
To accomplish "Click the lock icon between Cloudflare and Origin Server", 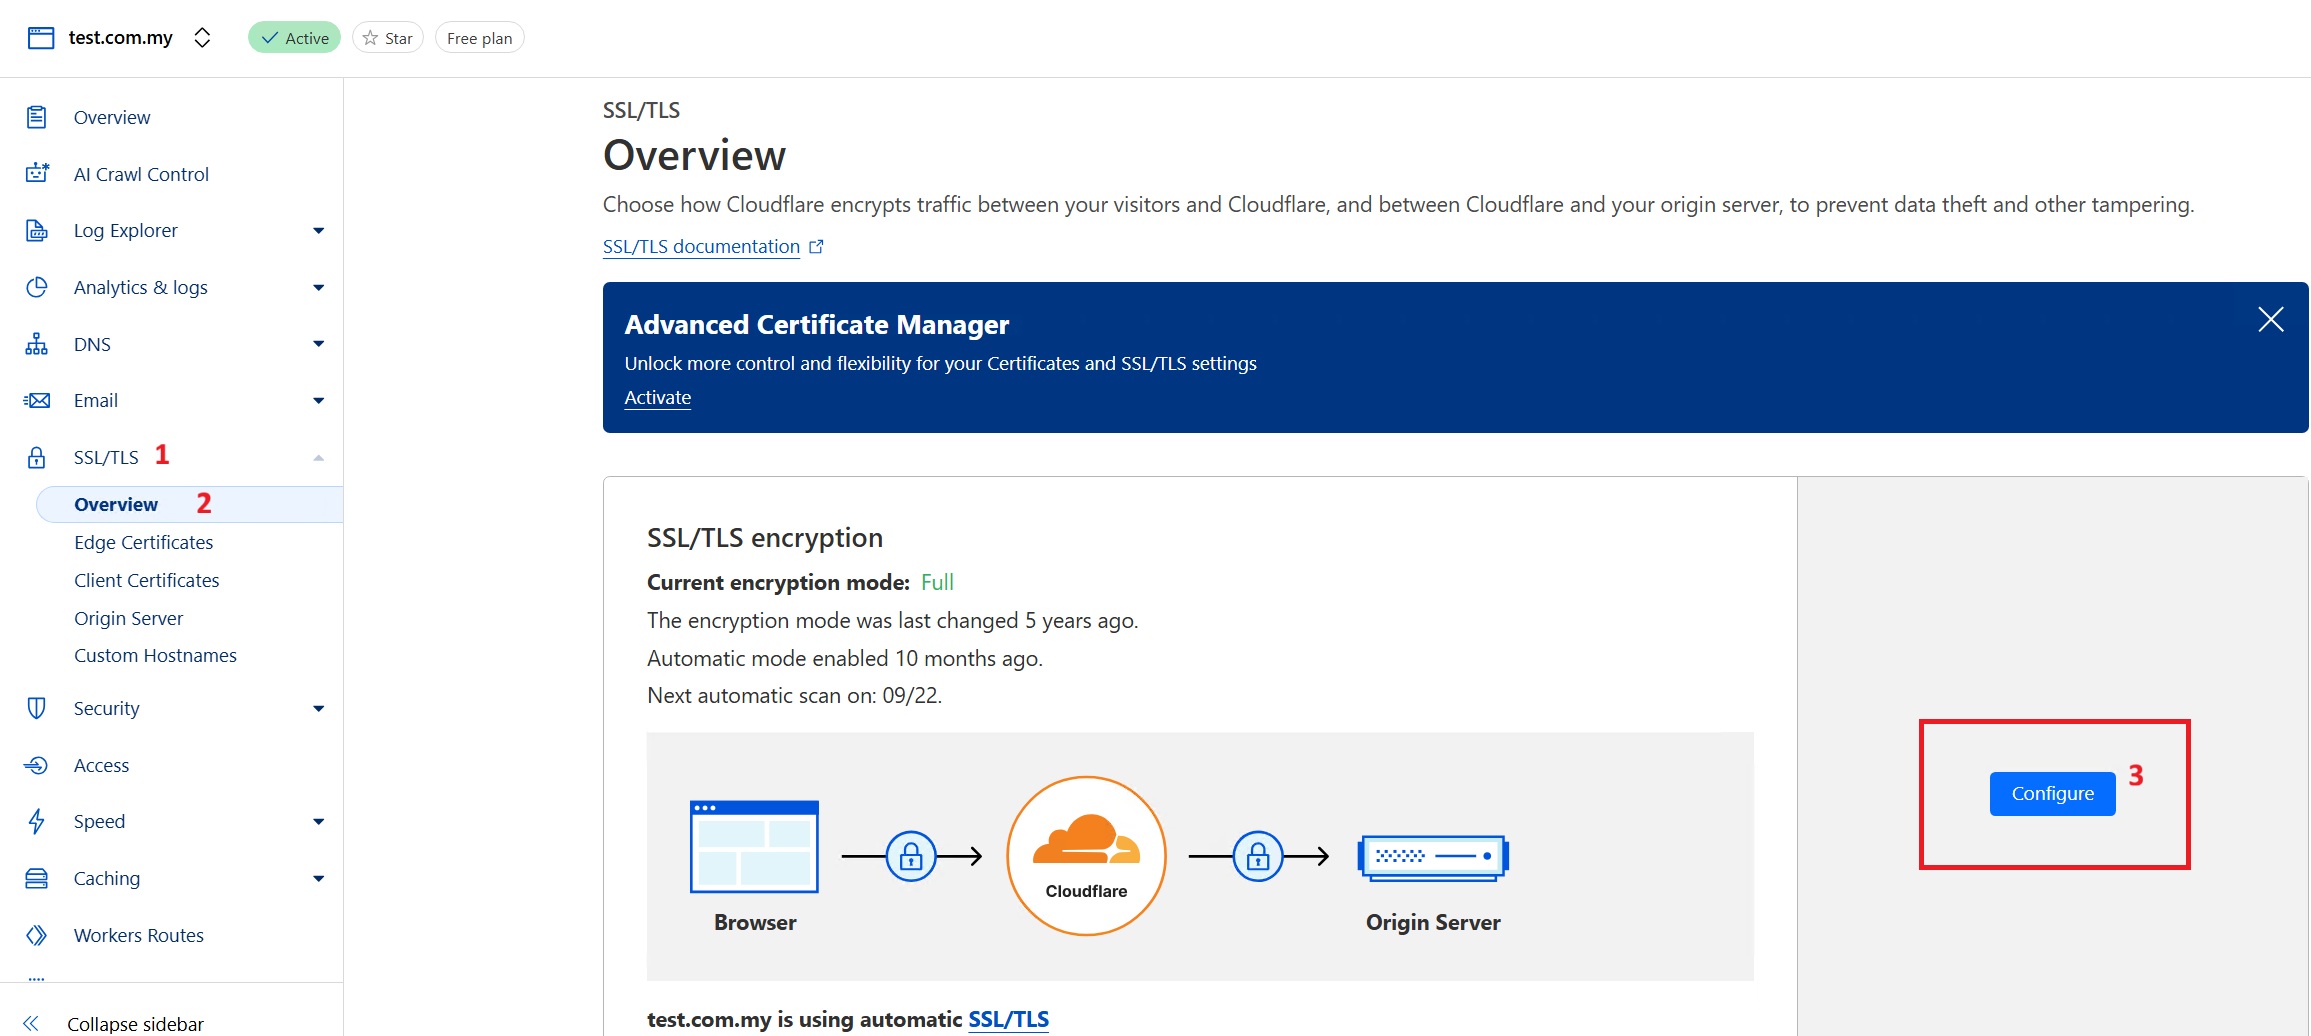I will pos(1258,856).
